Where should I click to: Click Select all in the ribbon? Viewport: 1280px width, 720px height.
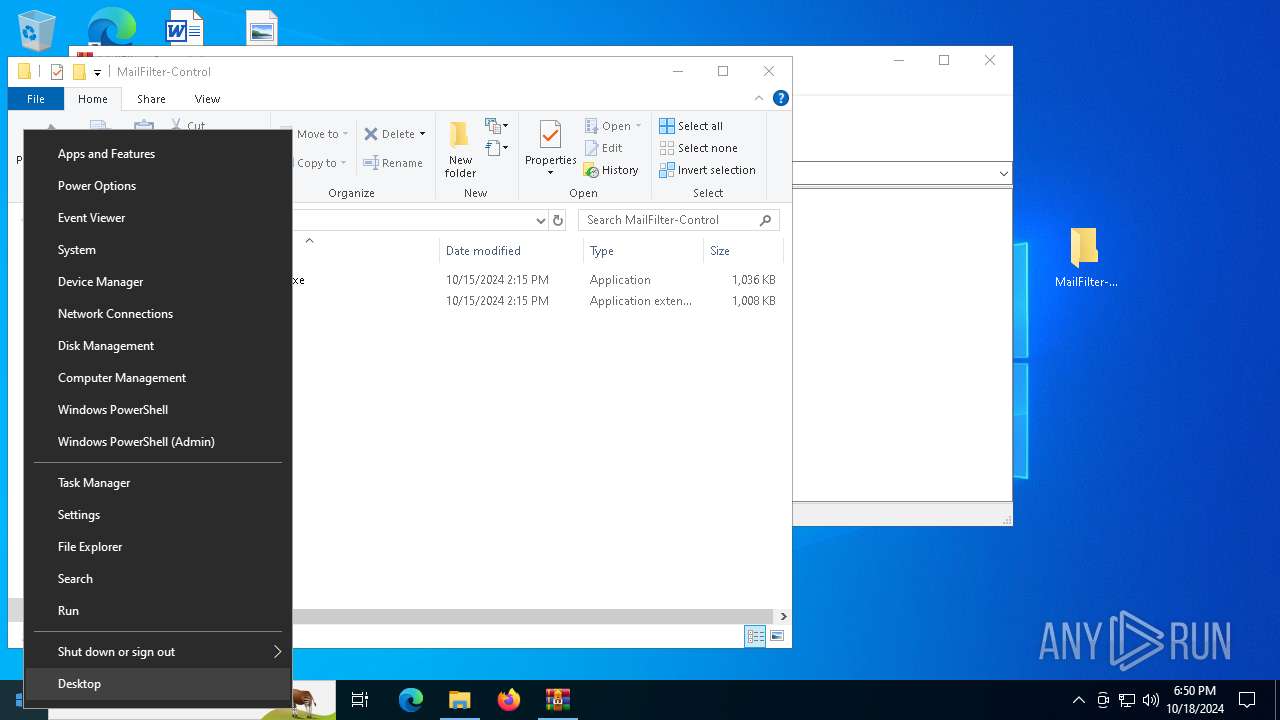[691, 126]
